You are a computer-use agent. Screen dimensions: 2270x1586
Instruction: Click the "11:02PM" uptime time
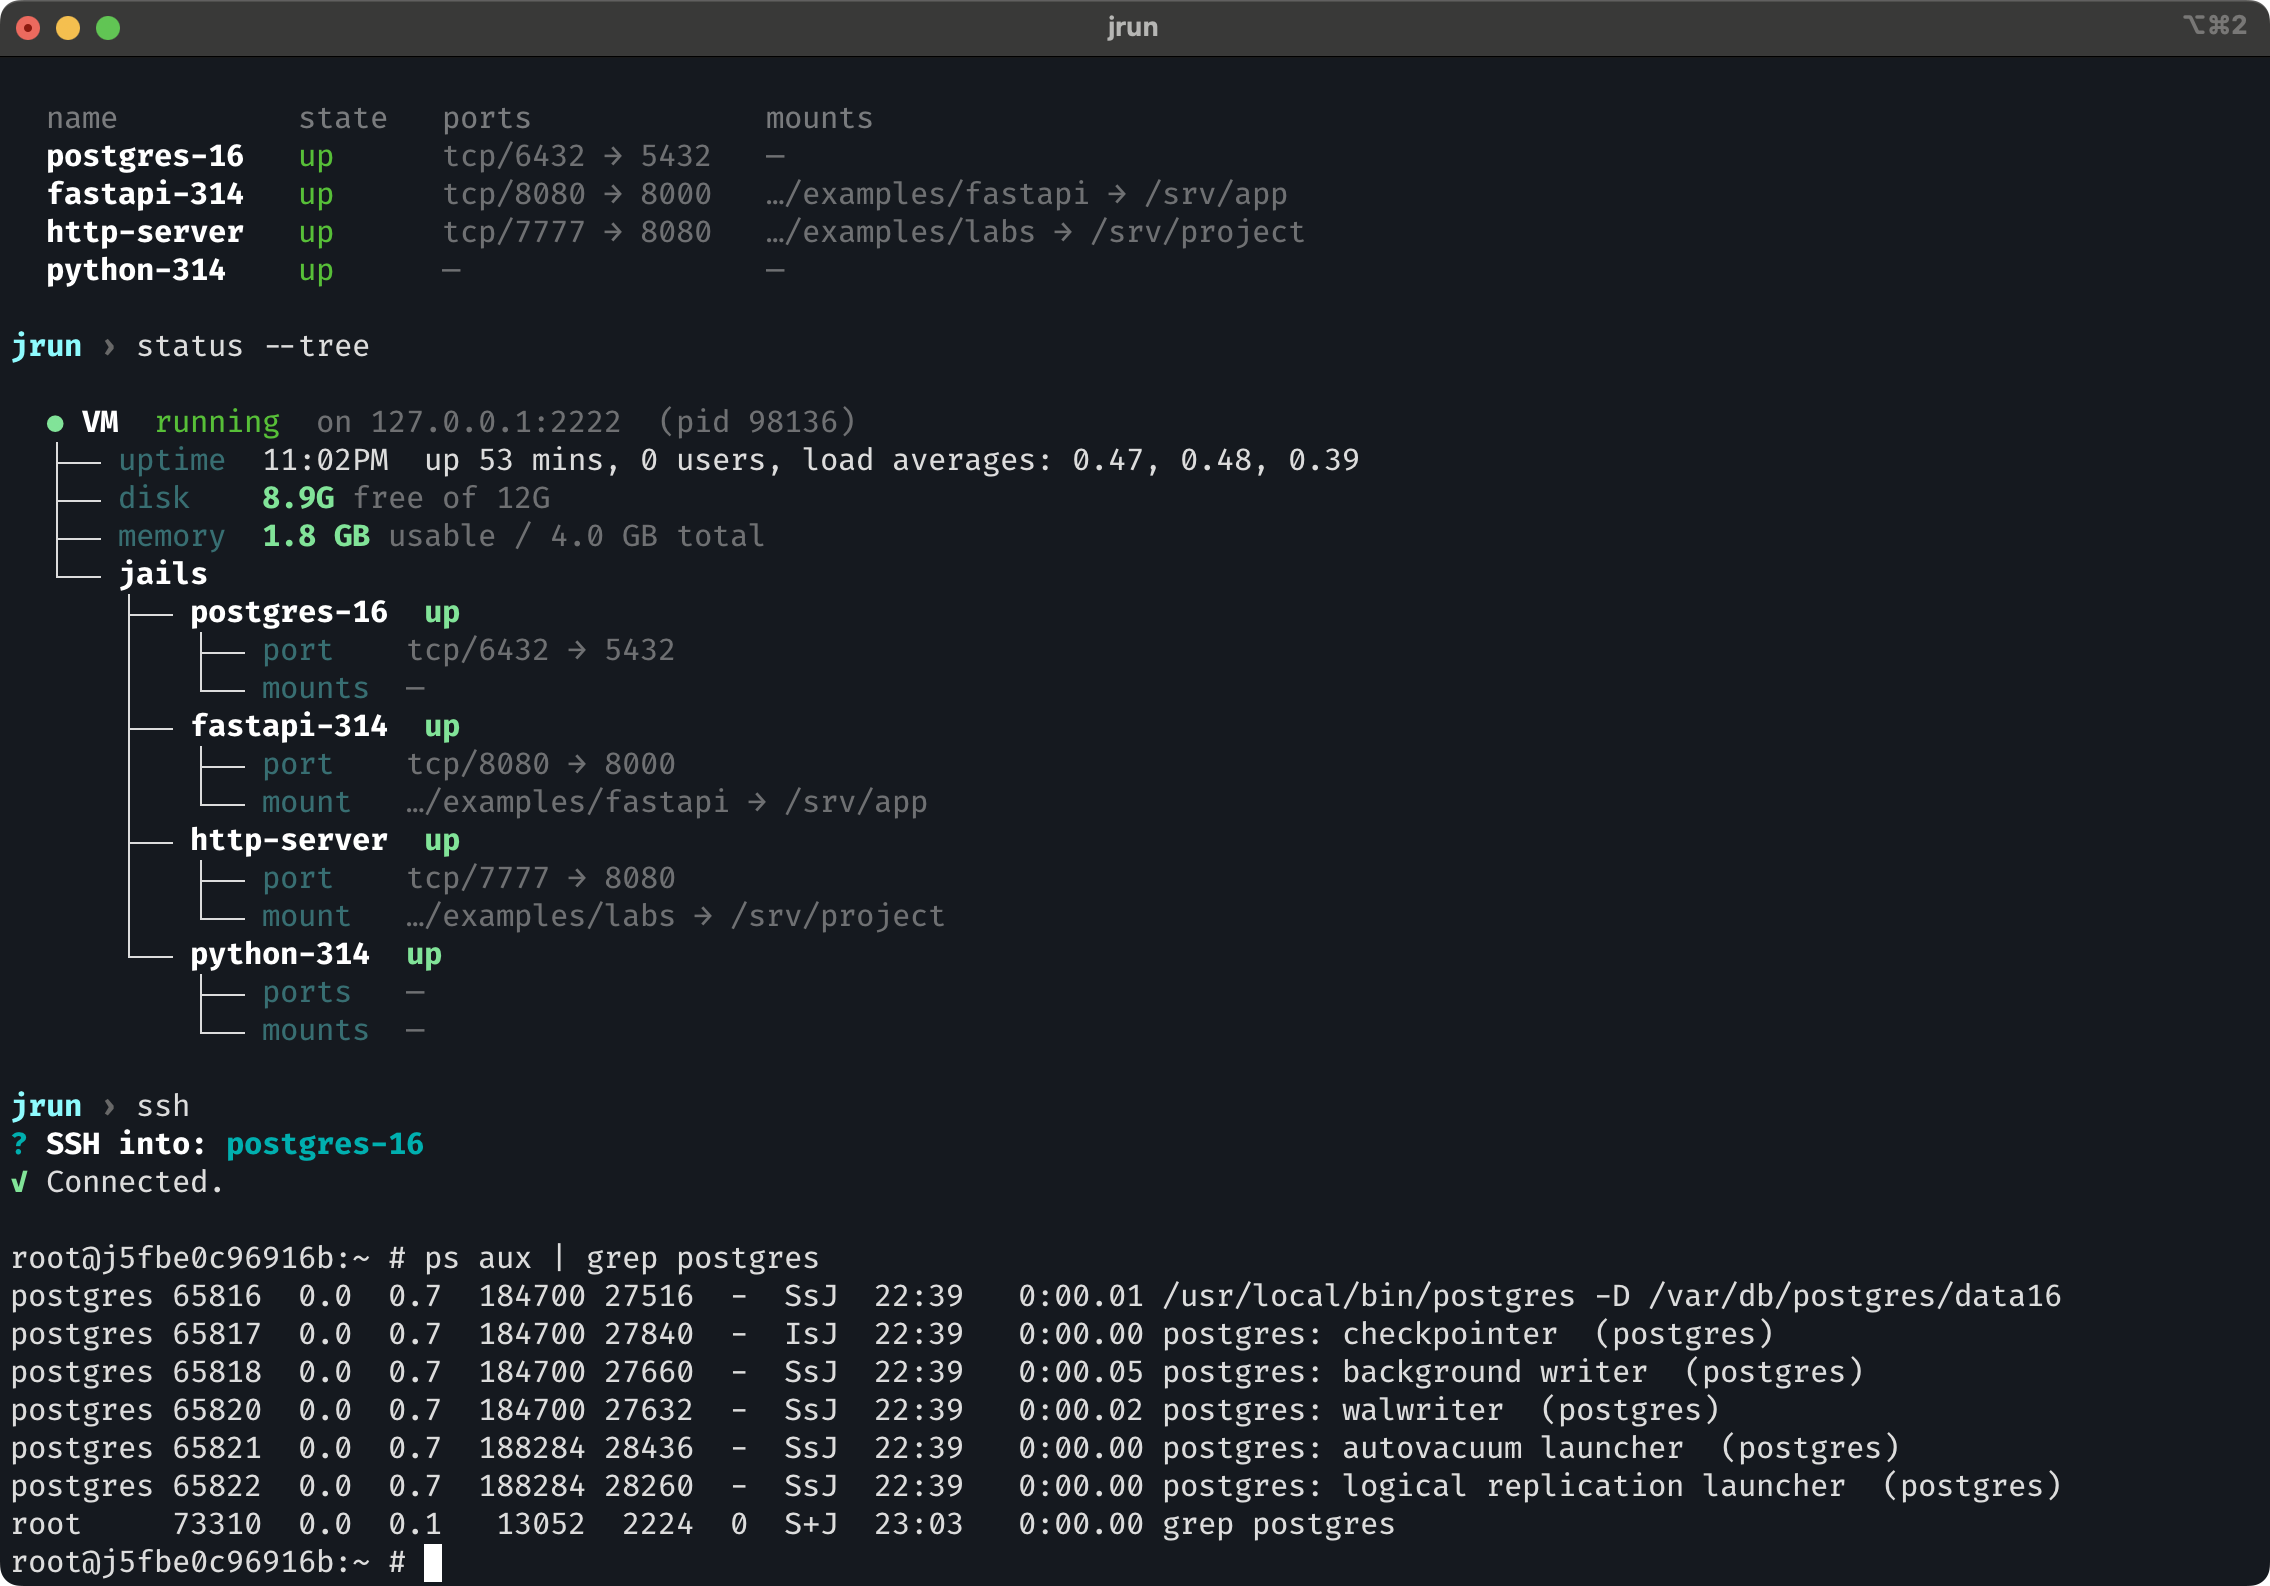pos(325,460)
